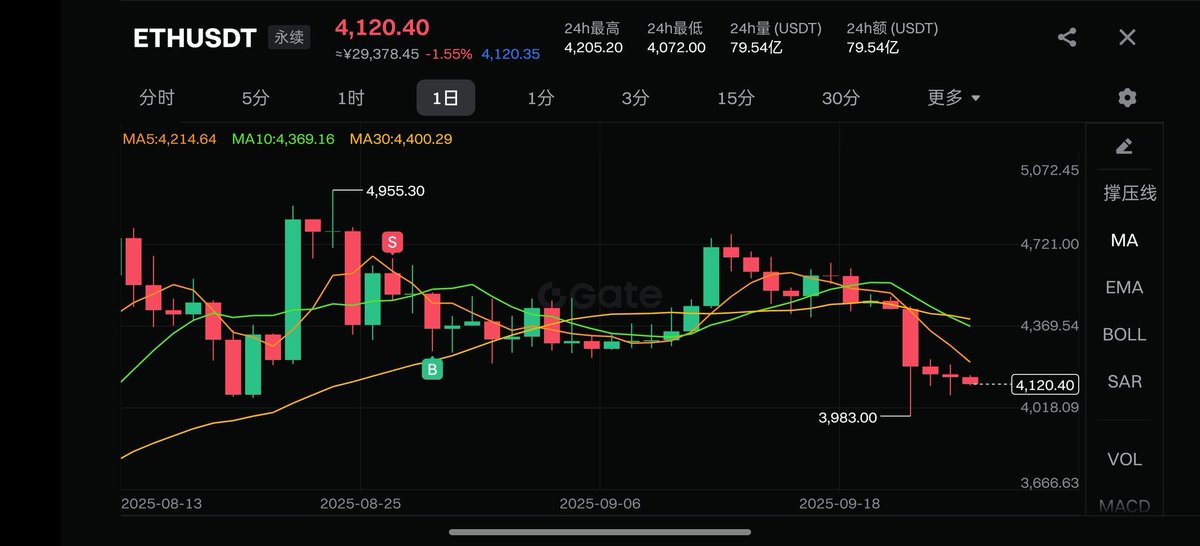Tap the home indicator bar
Image resolution: width=1200 pixels, height=546 pixels.
(600, 532)
